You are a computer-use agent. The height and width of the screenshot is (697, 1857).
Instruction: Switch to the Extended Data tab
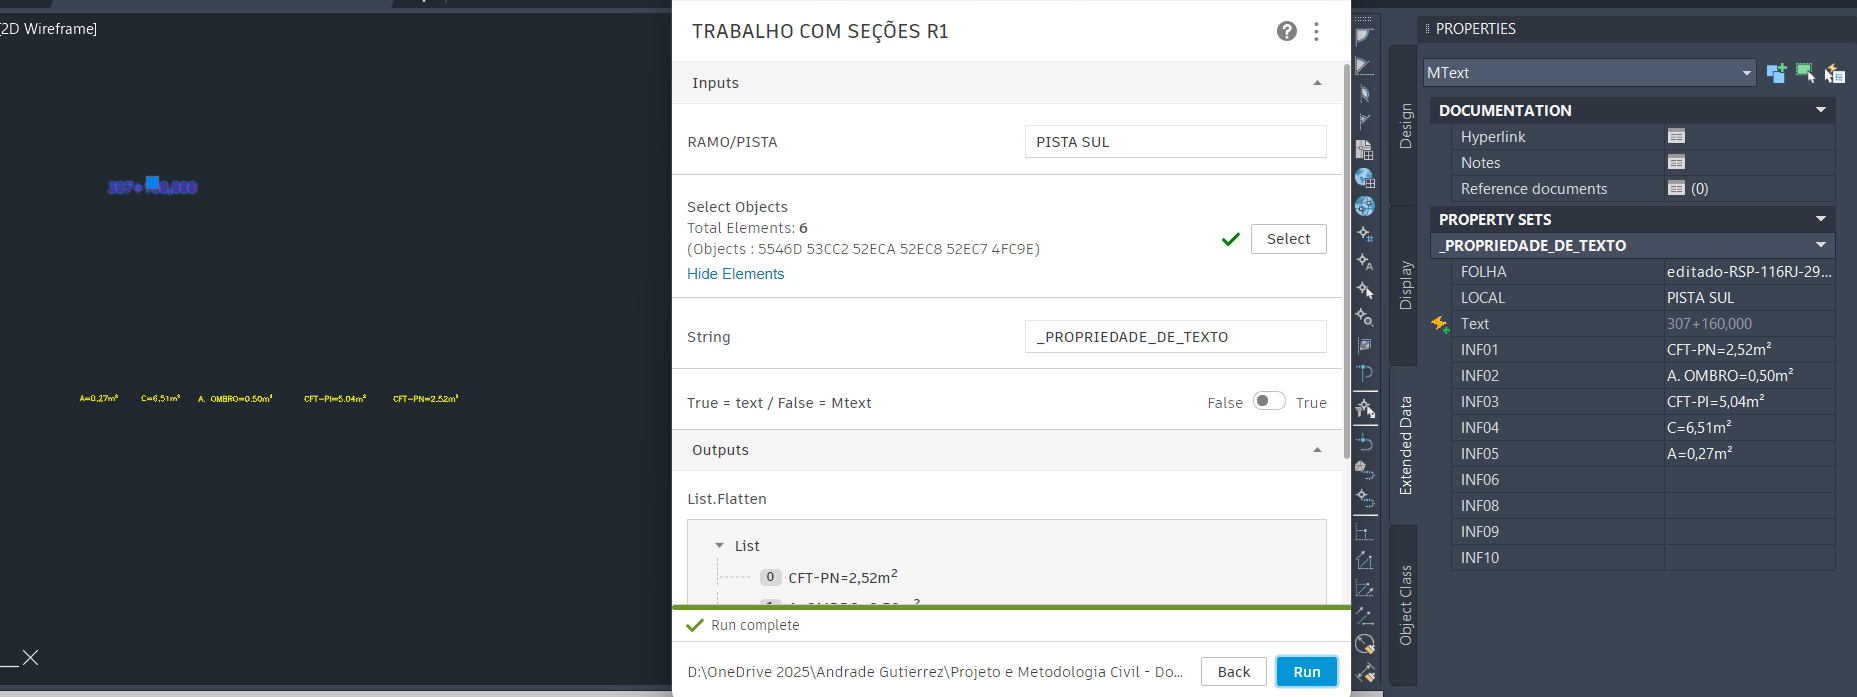tap(1405, 445)
